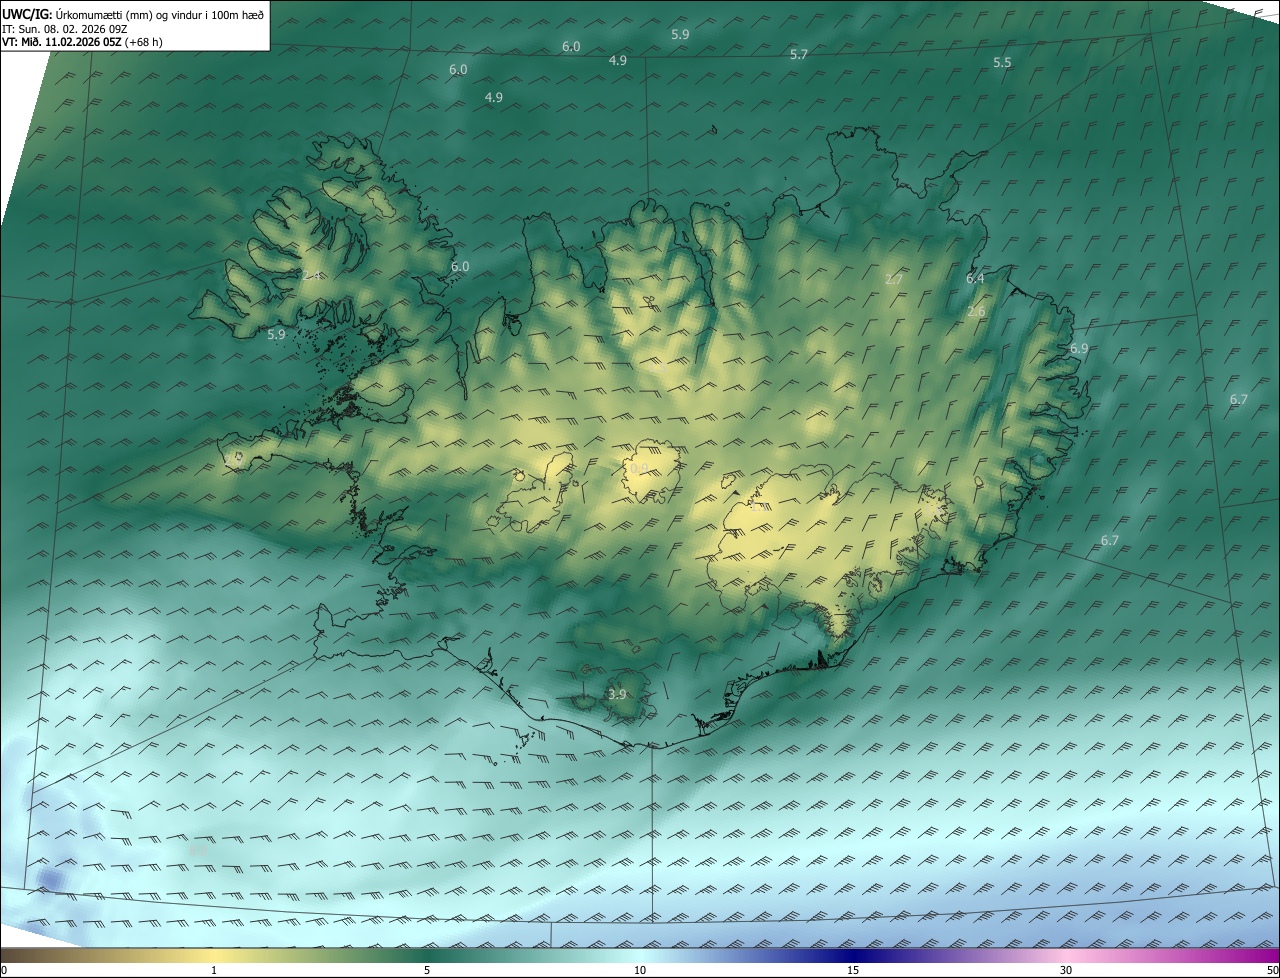Click the 2.7 value label
The width and height of the screenshot is (1280, 978).
pos(894,280)
